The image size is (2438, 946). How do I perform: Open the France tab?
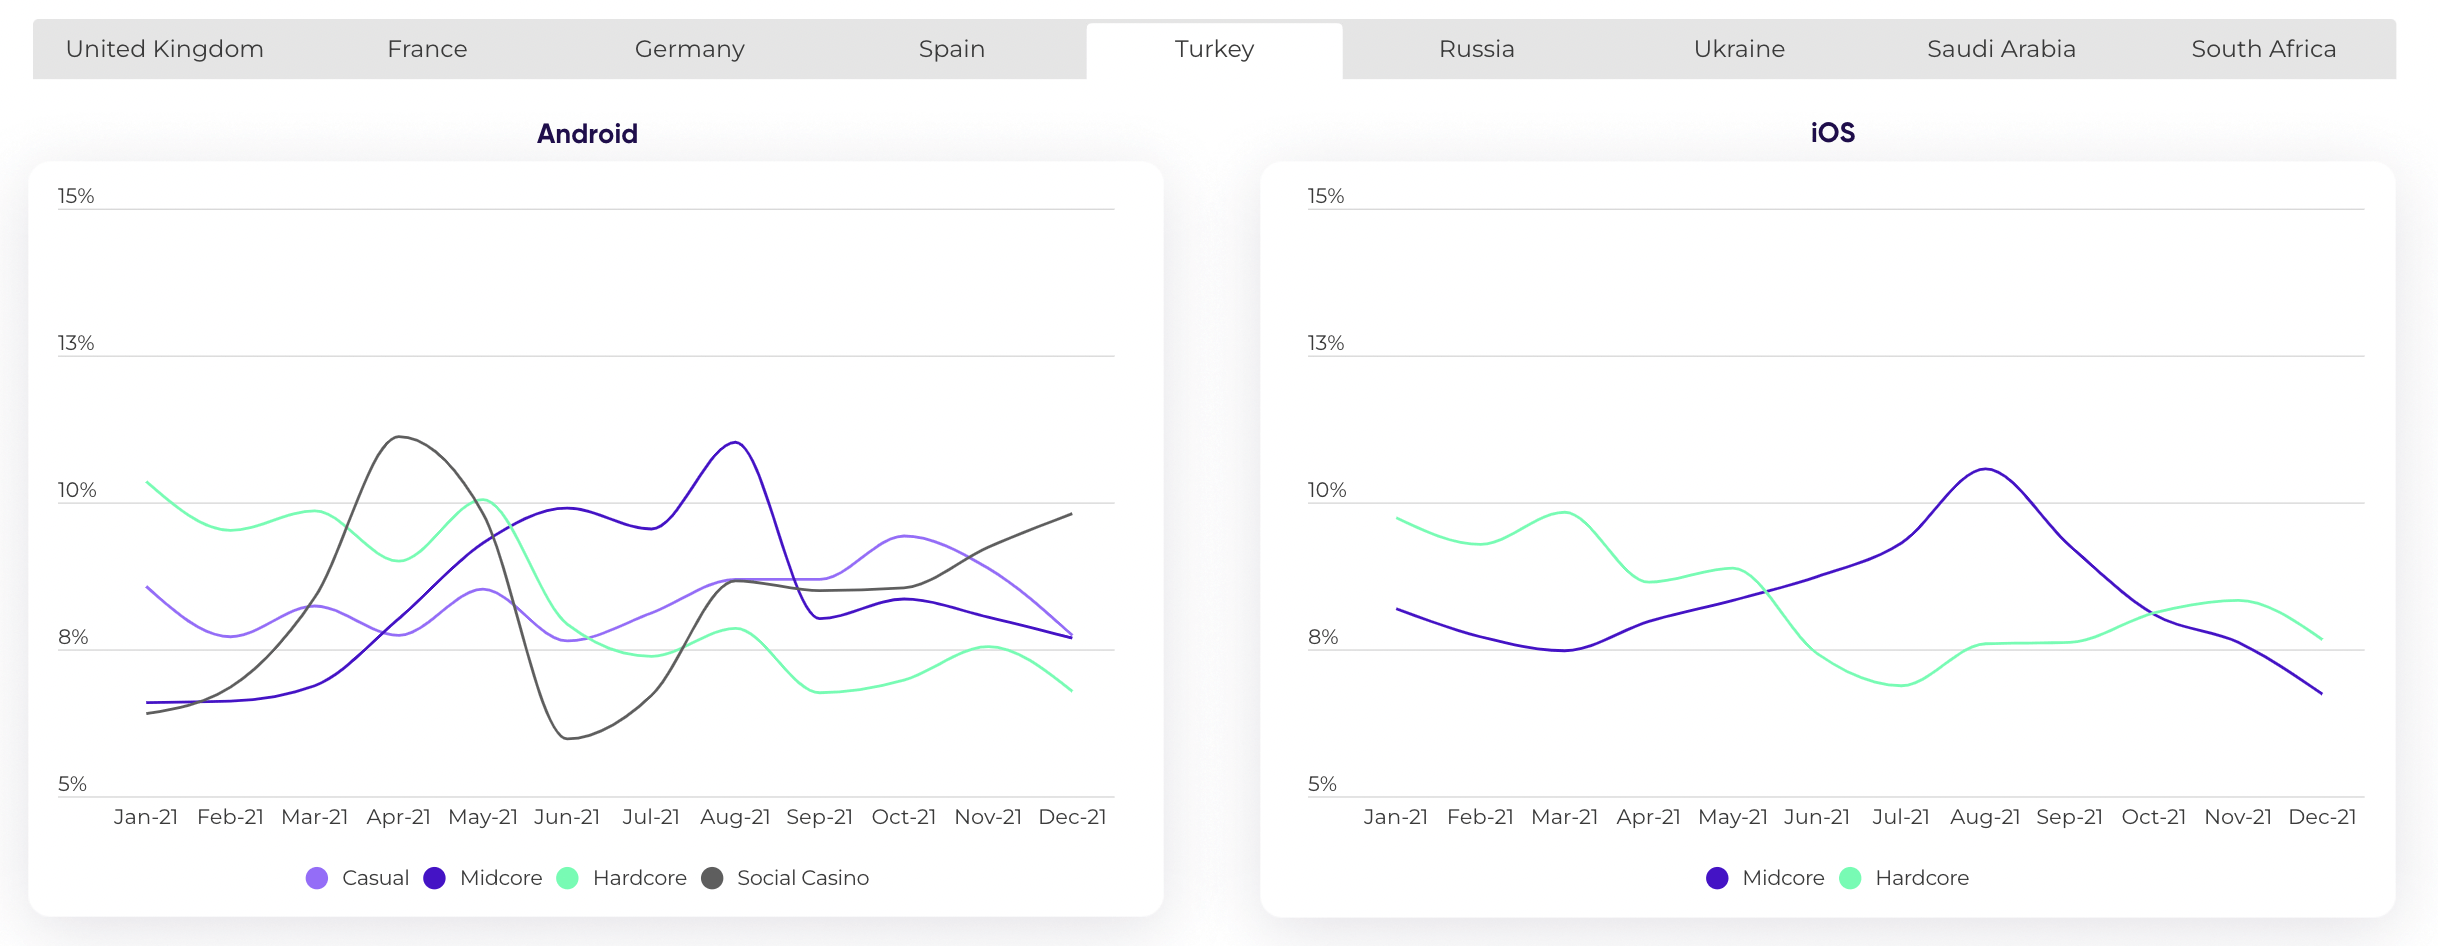[427, 49]
